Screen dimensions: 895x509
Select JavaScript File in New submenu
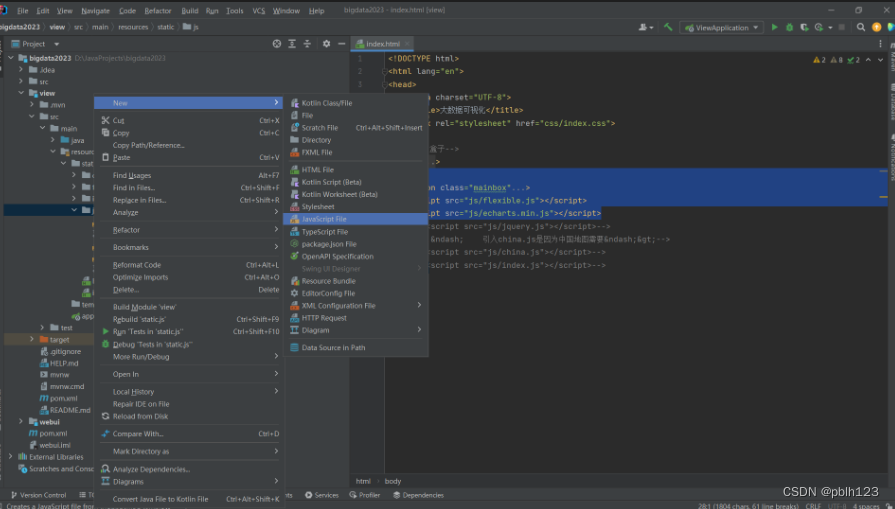click(x=356, y=219)
